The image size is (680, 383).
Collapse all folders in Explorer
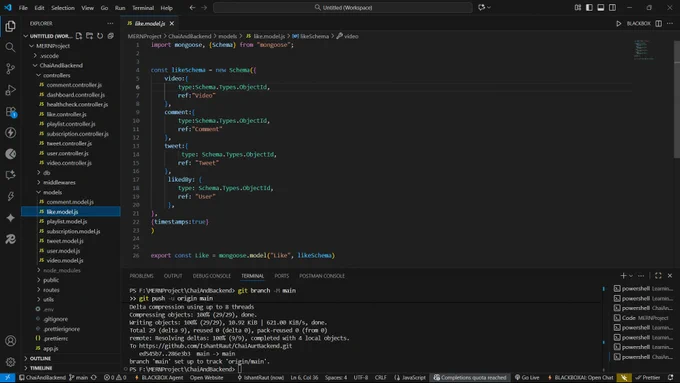pos(111,36)
